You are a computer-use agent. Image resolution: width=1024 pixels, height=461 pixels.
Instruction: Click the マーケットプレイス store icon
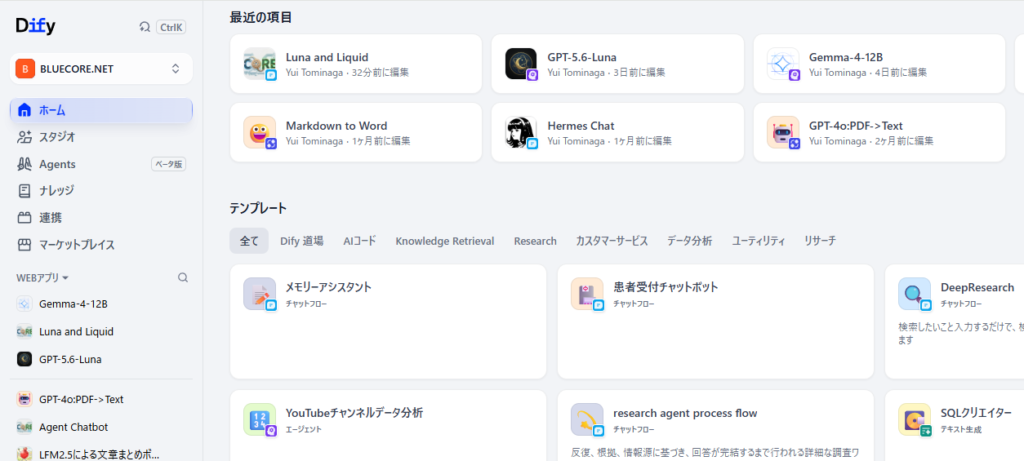coord(24,245)
